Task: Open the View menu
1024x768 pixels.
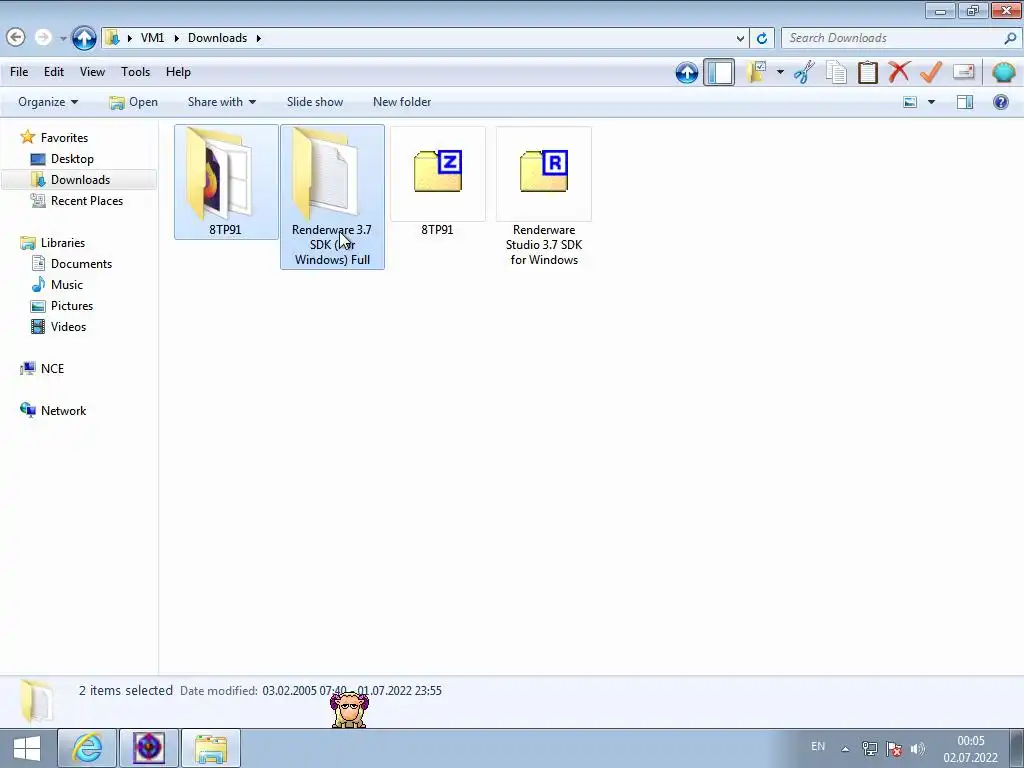Action: click(x=92, y=72)
